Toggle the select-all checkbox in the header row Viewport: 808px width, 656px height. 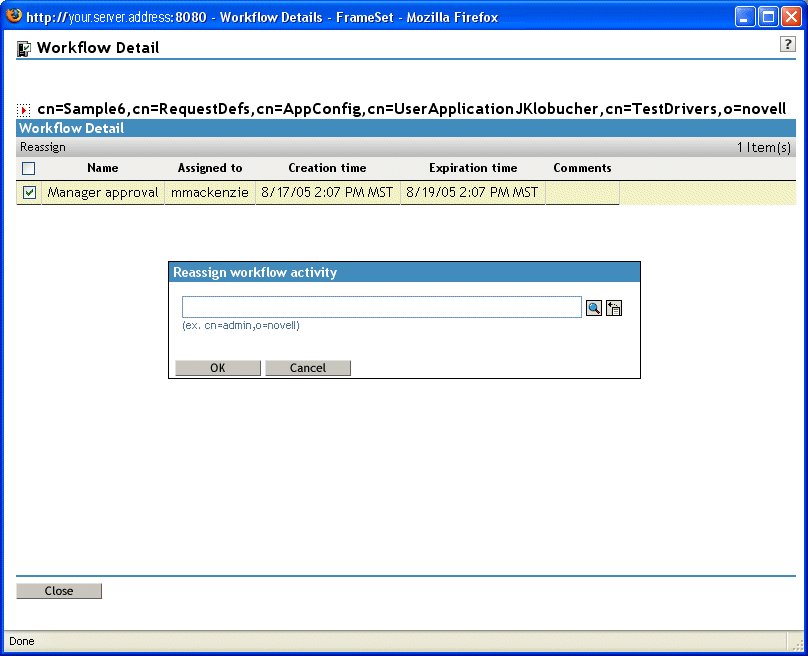click(28, 168)
